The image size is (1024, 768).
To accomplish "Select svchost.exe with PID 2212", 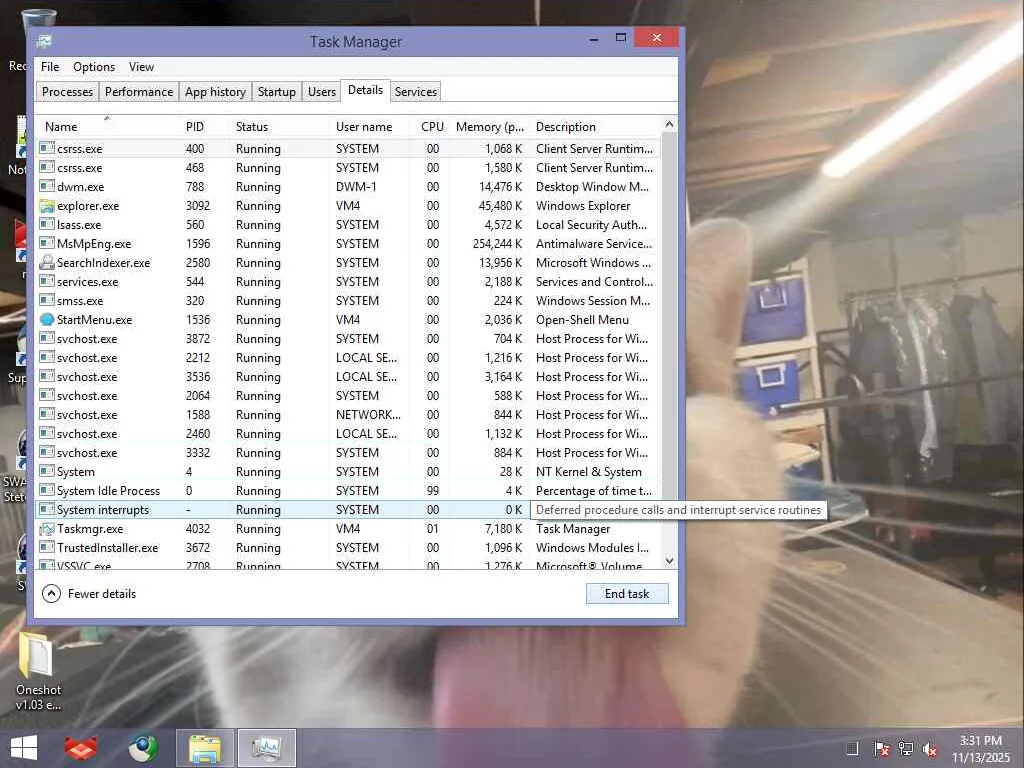I will click(349, 357).
